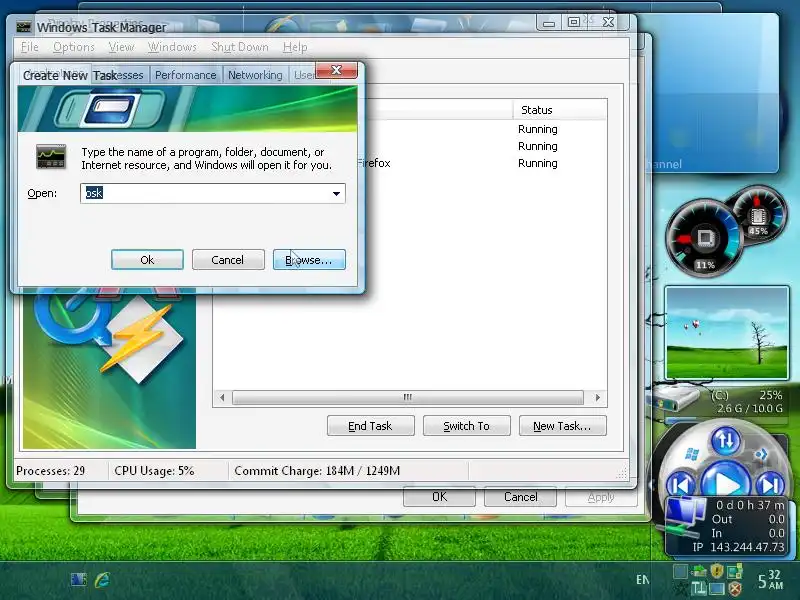This screenshot has width=800, height=600.
Task: Close the Create New Task dialog
Action: click(336, 70)
